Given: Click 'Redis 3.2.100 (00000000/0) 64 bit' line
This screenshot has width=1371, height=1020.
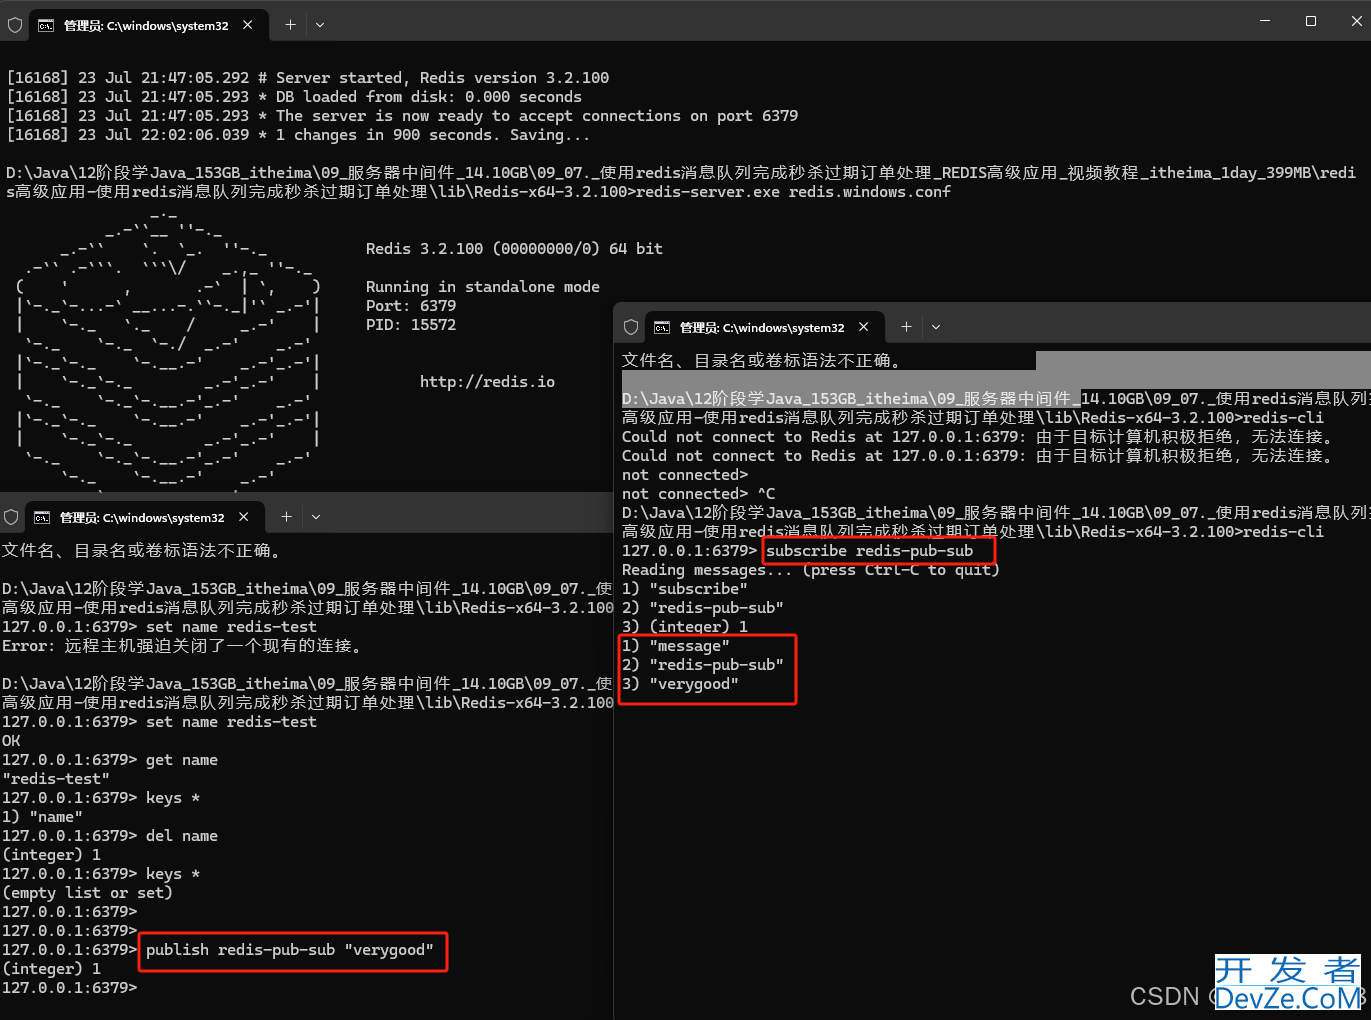Looking at the screenshot, I should coord(514,248).
